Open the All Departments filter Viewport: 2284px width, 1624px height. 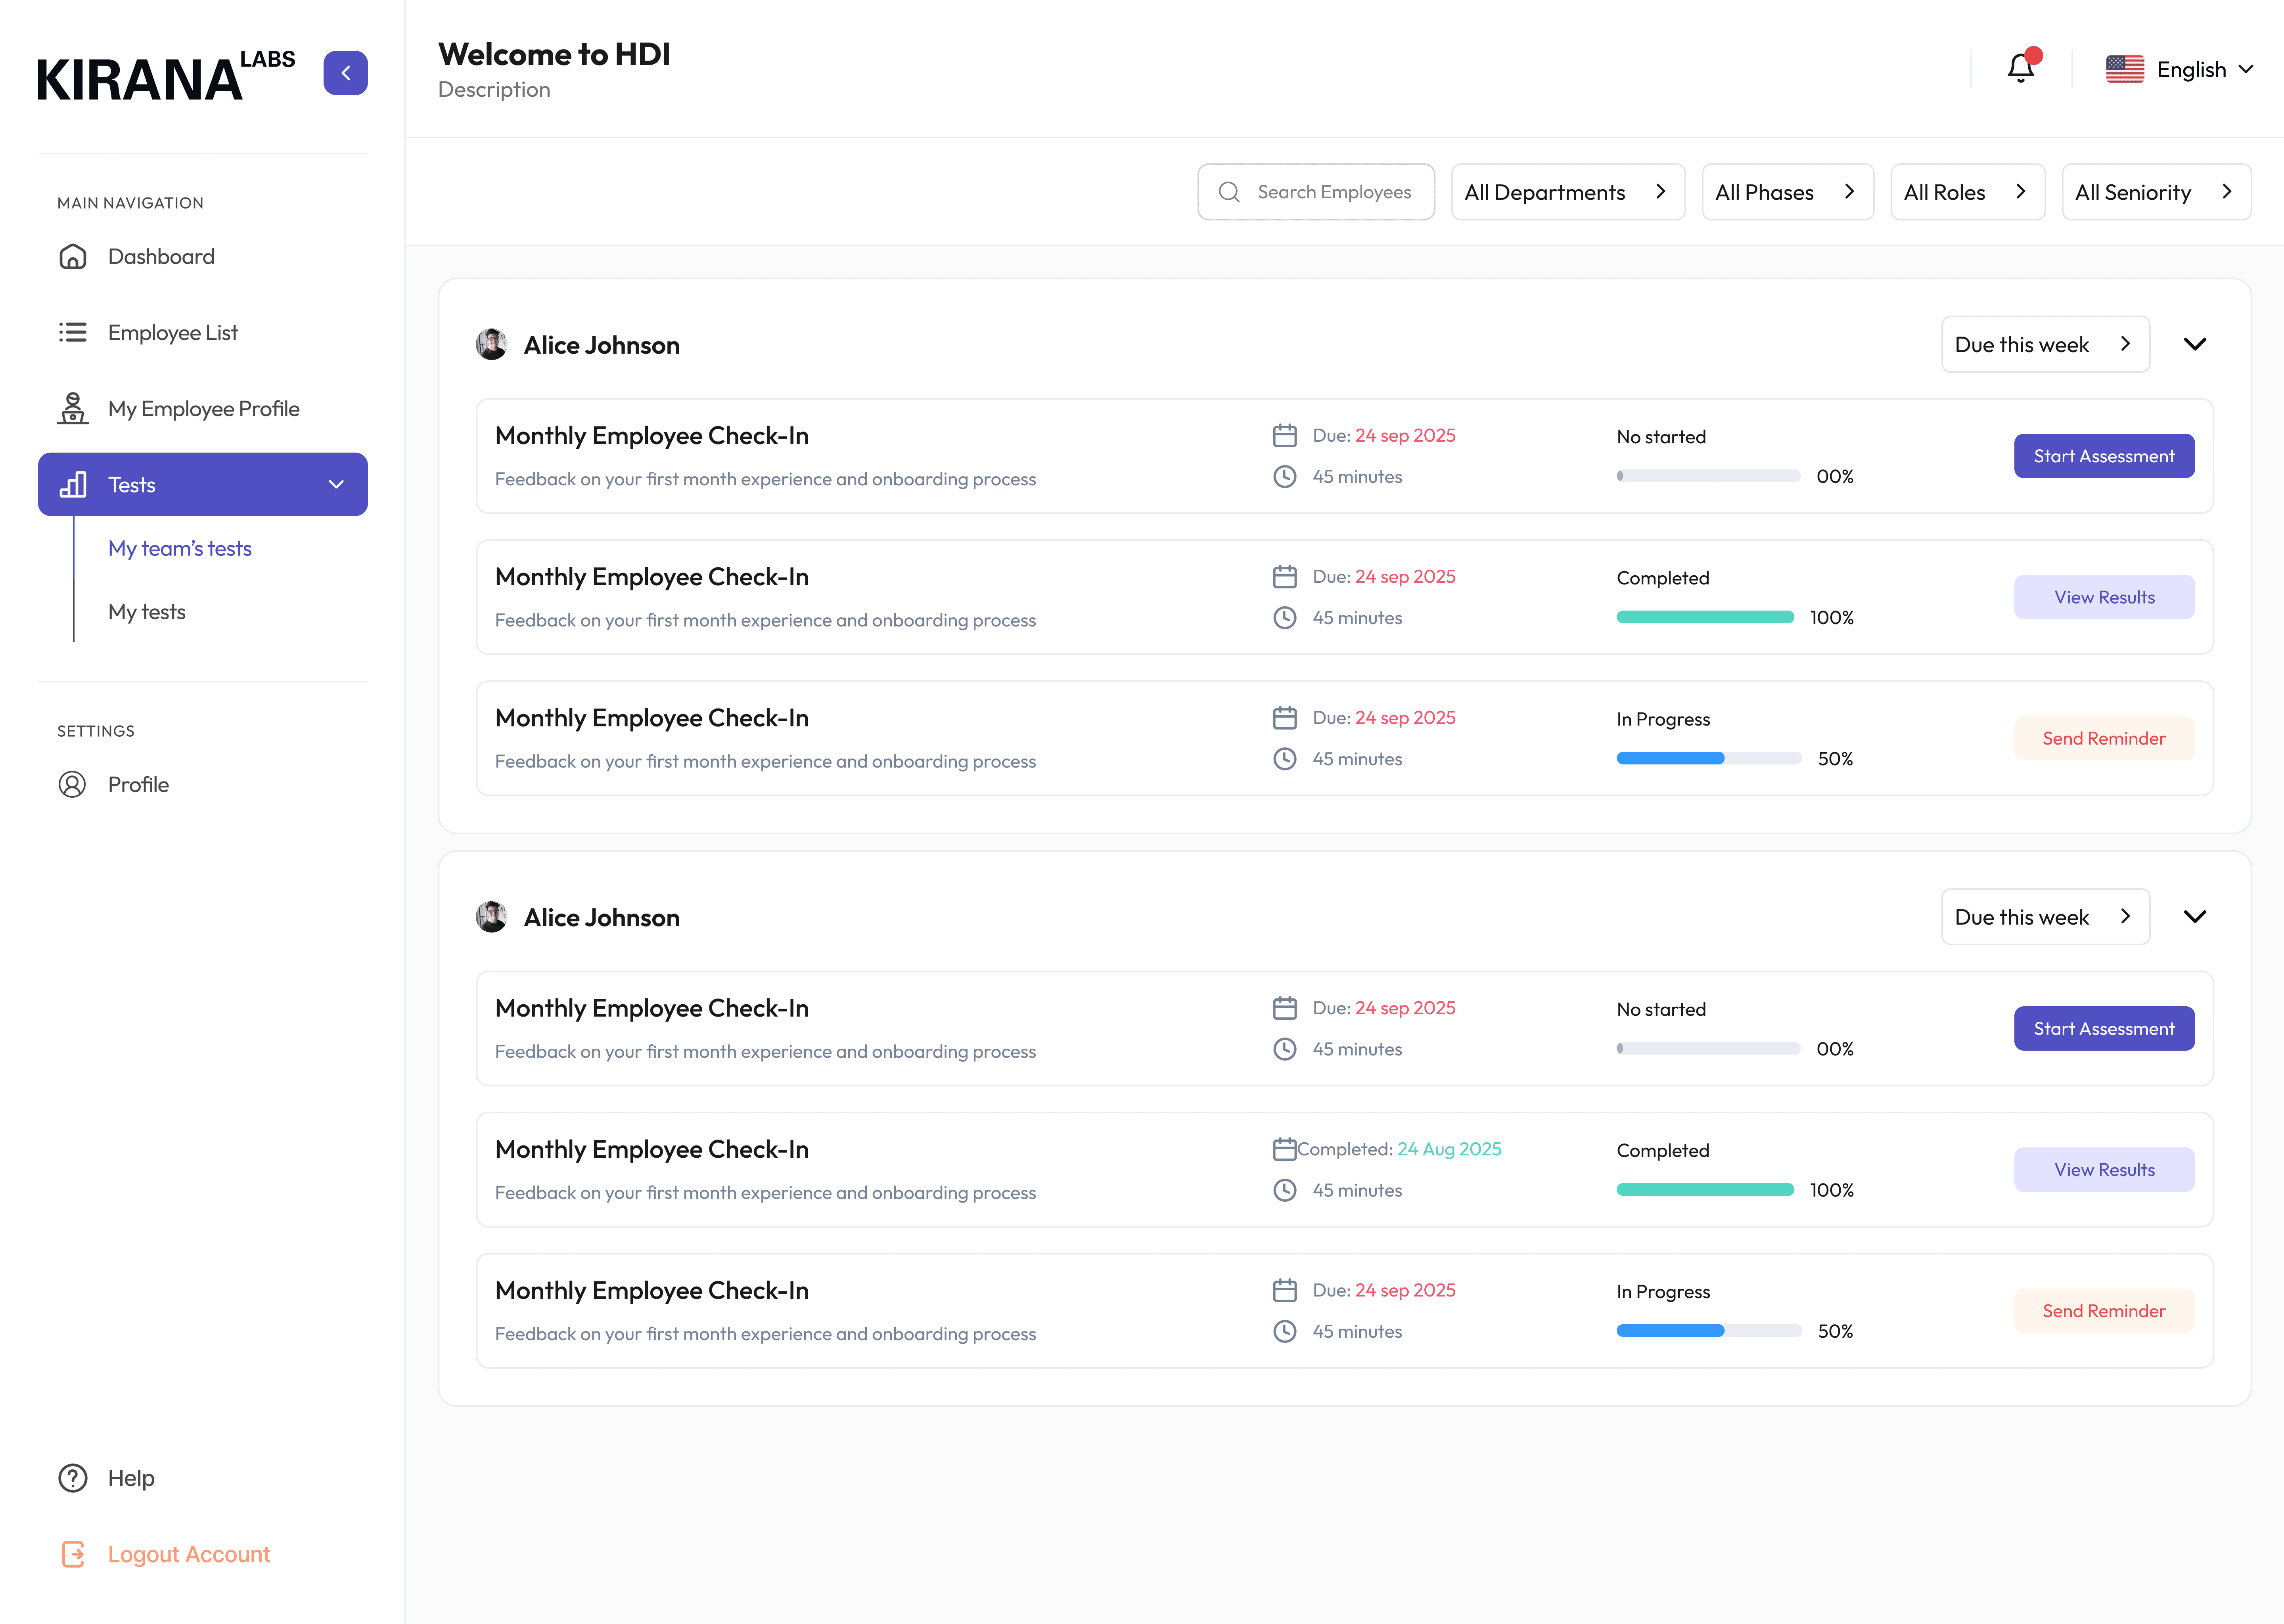pyautogui.click(x=1567, y=192)
